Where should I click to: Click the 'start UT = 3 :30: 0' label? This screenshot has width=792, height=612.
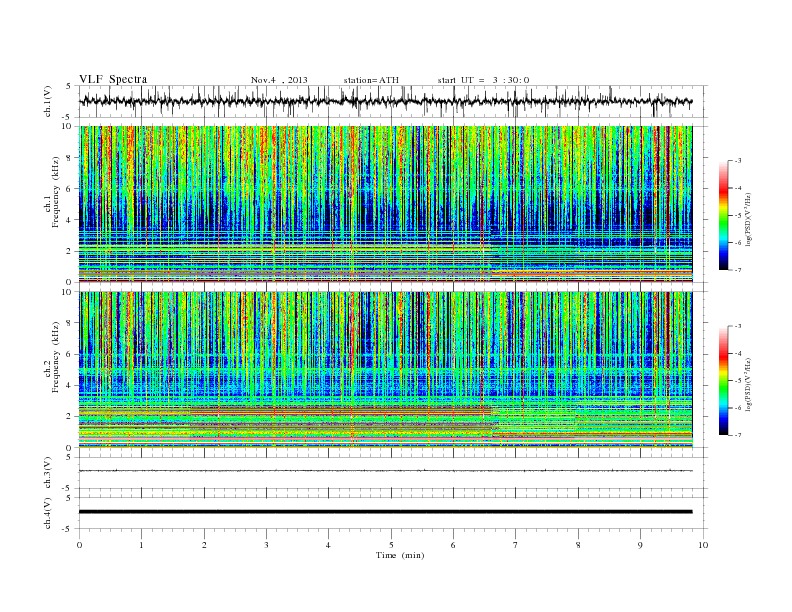483,80
